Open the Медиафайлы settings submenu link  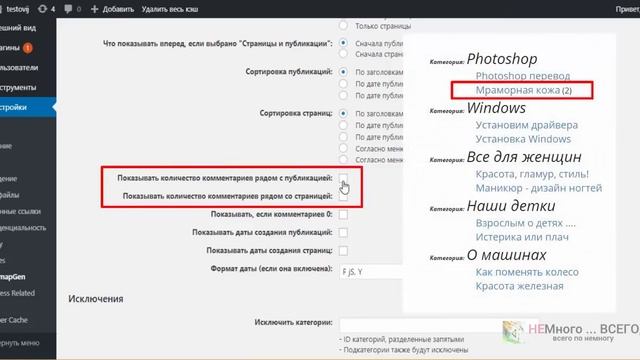point(10,195)
